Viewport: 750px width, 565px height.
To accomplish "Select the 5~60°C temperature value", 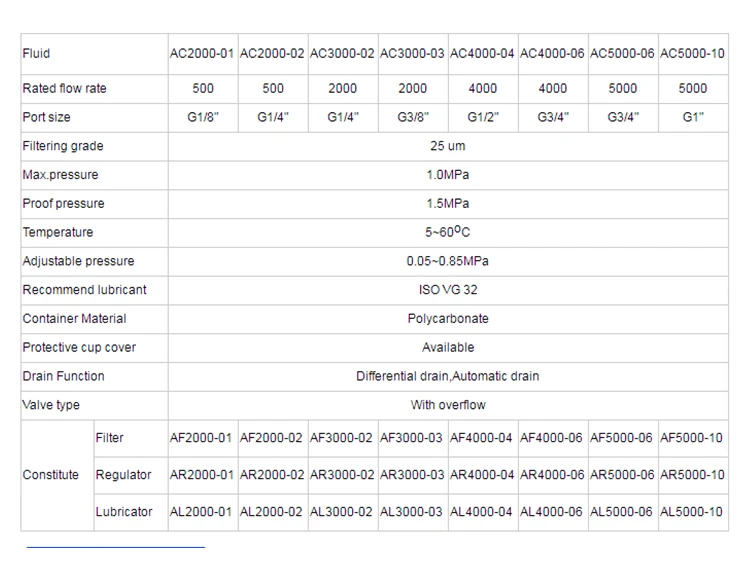I will tap(448, 232).
